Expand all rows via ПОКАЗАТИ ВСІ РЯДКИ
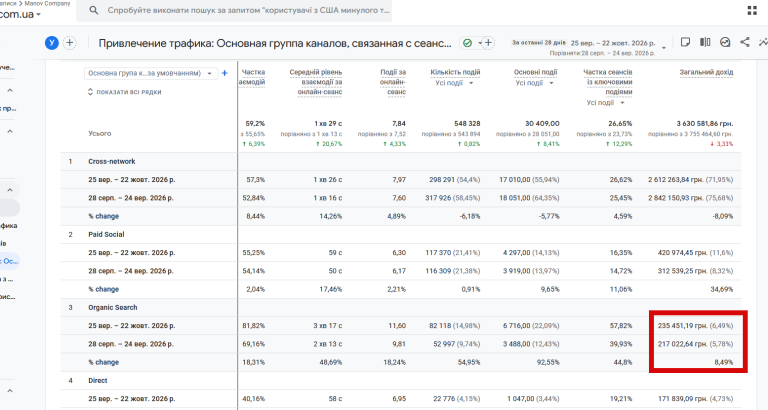The width and height of the screenshot is (768, 410). (124, 92)
